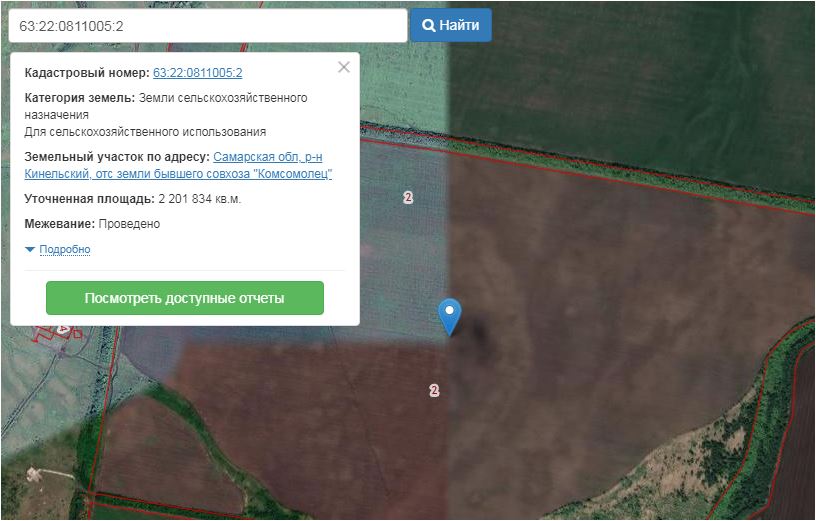This screenshot has height=521, width=816.
Task: Focus the cadastral number search field
Action: tap(207, 26)
